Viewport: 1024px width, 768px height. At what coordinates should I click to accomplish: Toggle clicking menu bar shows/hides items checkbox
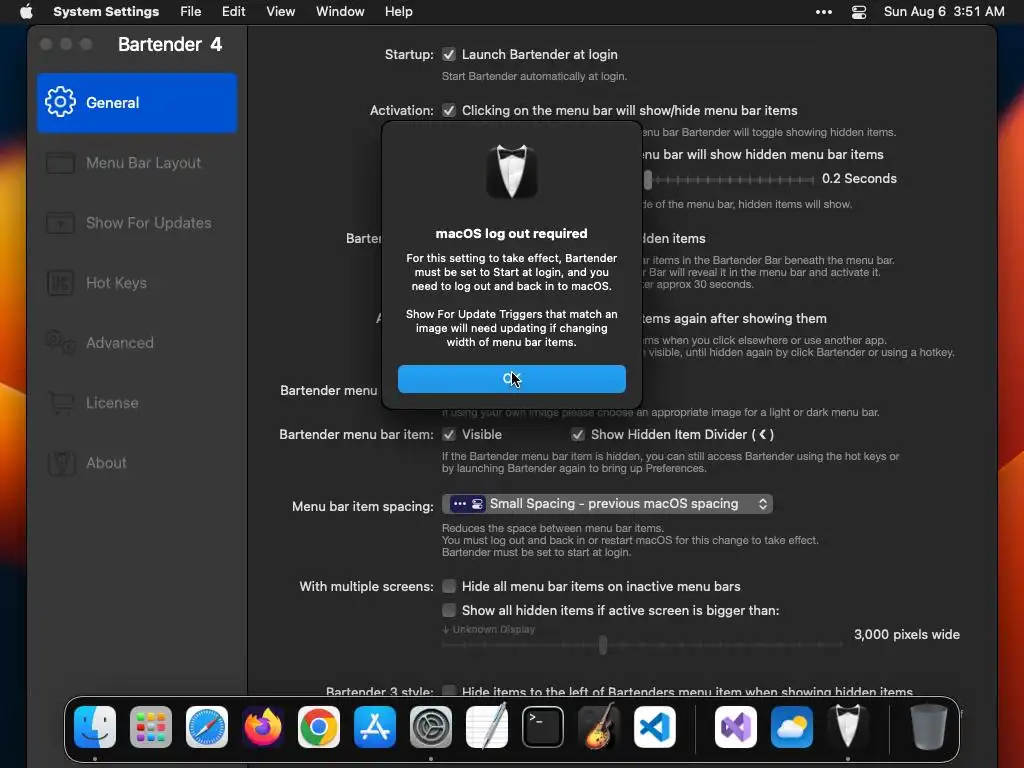coord(449,110)
